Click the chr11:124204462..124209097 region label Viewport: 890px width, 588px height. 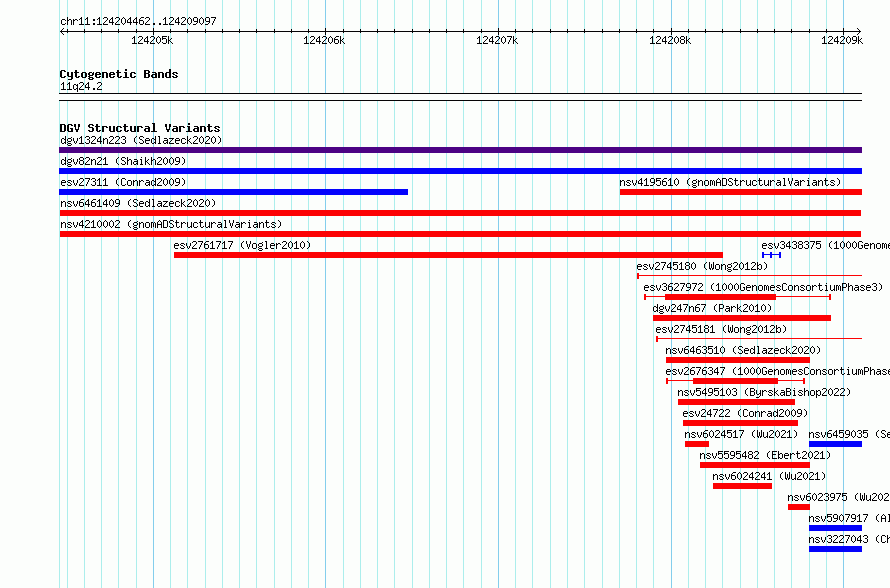138,22
